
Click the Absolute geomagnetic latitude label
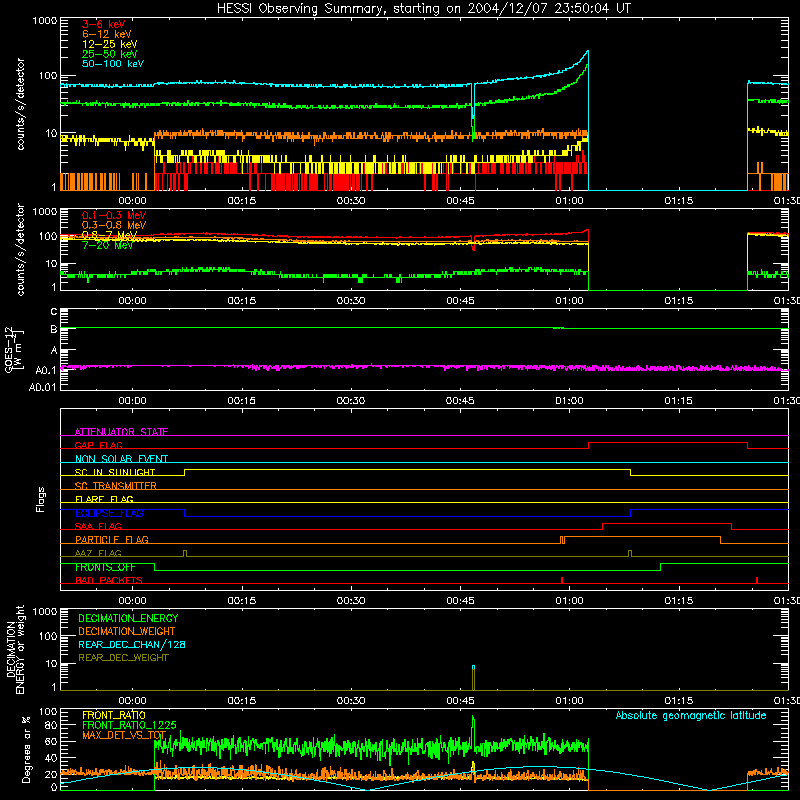tap(691, 715)
